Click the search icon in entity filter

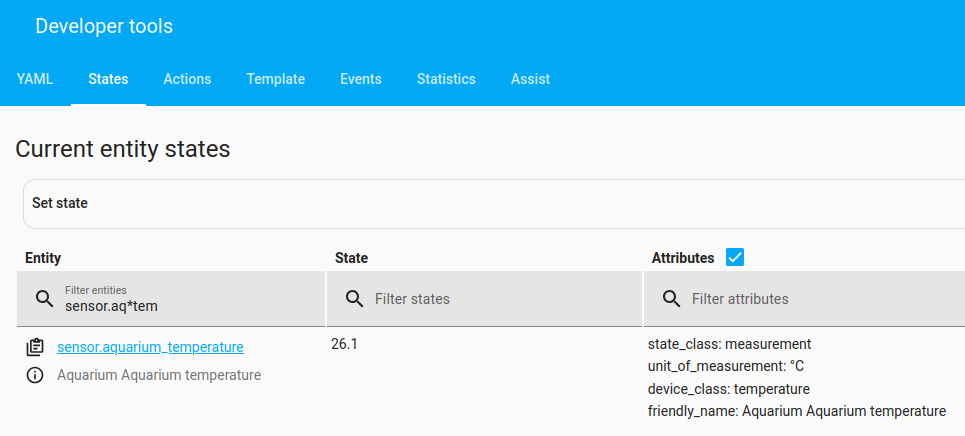[x=44, y=298]
